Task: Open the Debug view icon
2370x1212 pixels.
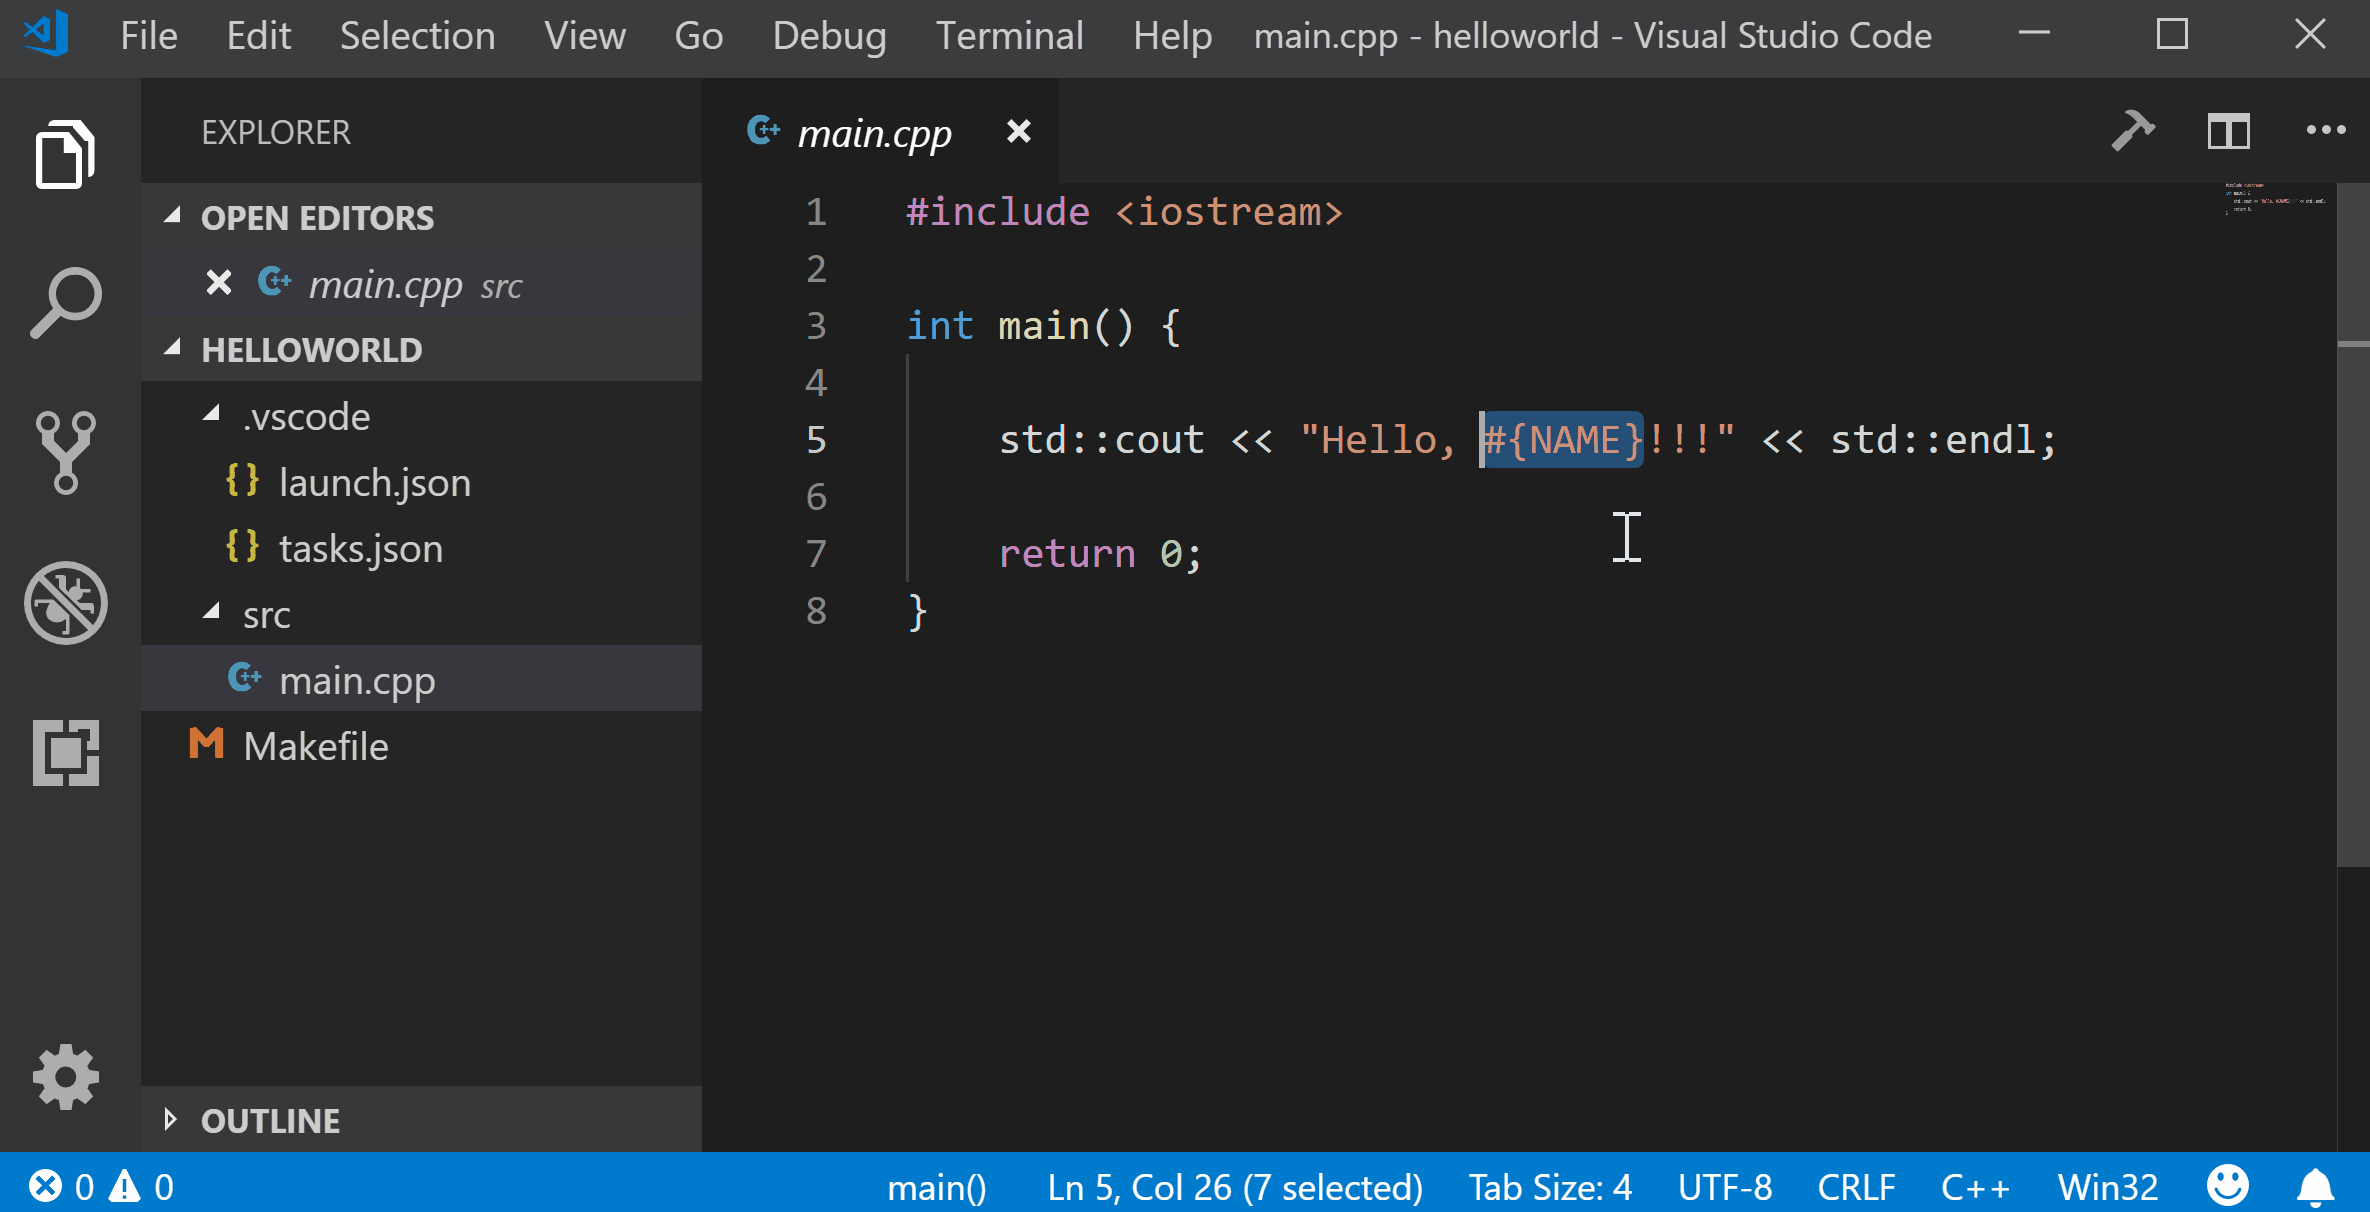Action: click(x=65, y=602)
